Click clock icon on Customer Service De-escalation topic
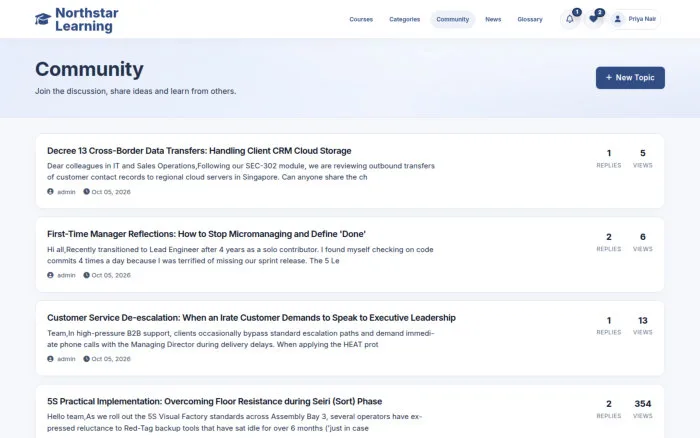Screen dimensions: 700x438 click(x=86, y=359)
